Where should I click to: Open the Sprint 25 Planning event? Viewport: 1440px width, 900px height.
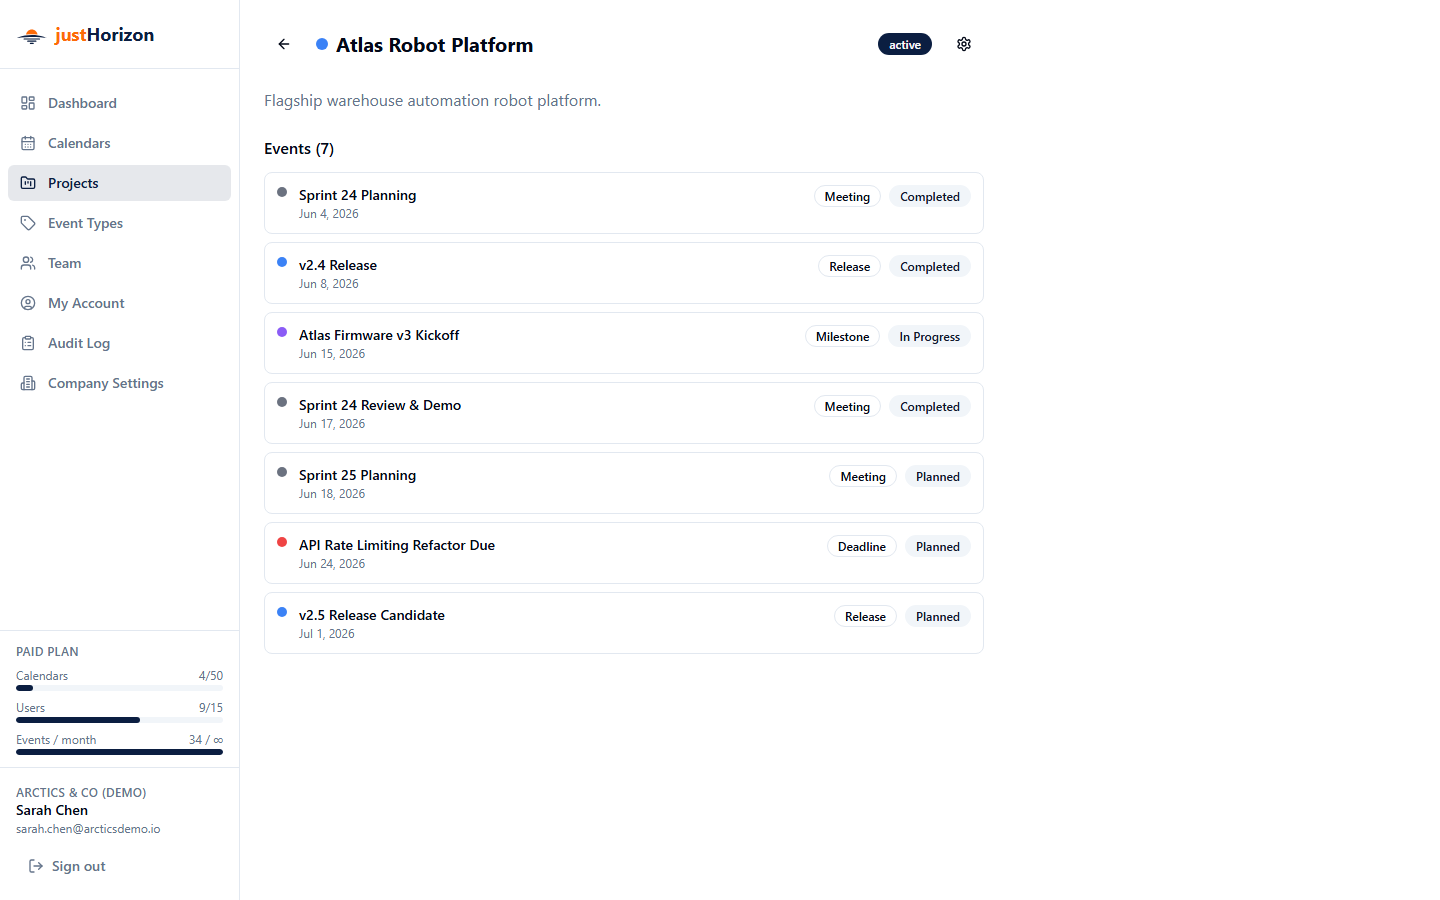tap(624, 483)
